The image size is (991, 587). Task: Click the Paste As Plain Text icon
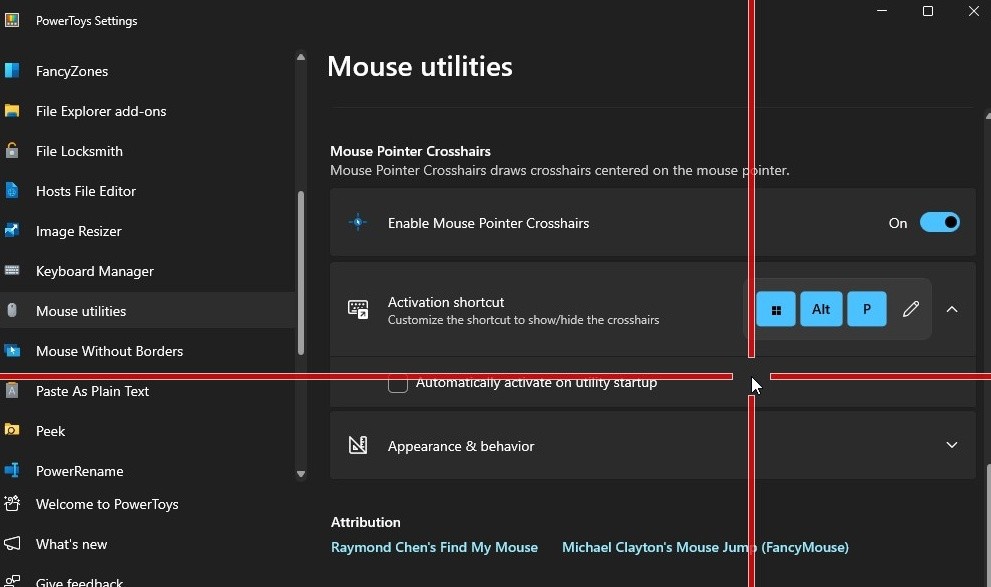(x=12, y=390)
